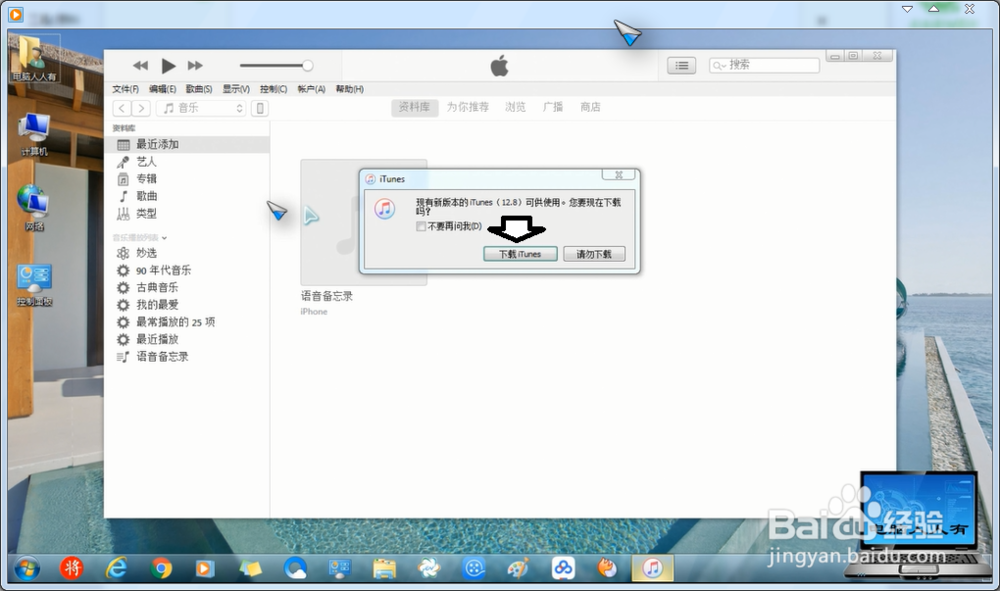Click the 语音备忘录 album thumbnail
This screenshot has width=1000, height=591.
pyautogui.click(x=329, y=222)
